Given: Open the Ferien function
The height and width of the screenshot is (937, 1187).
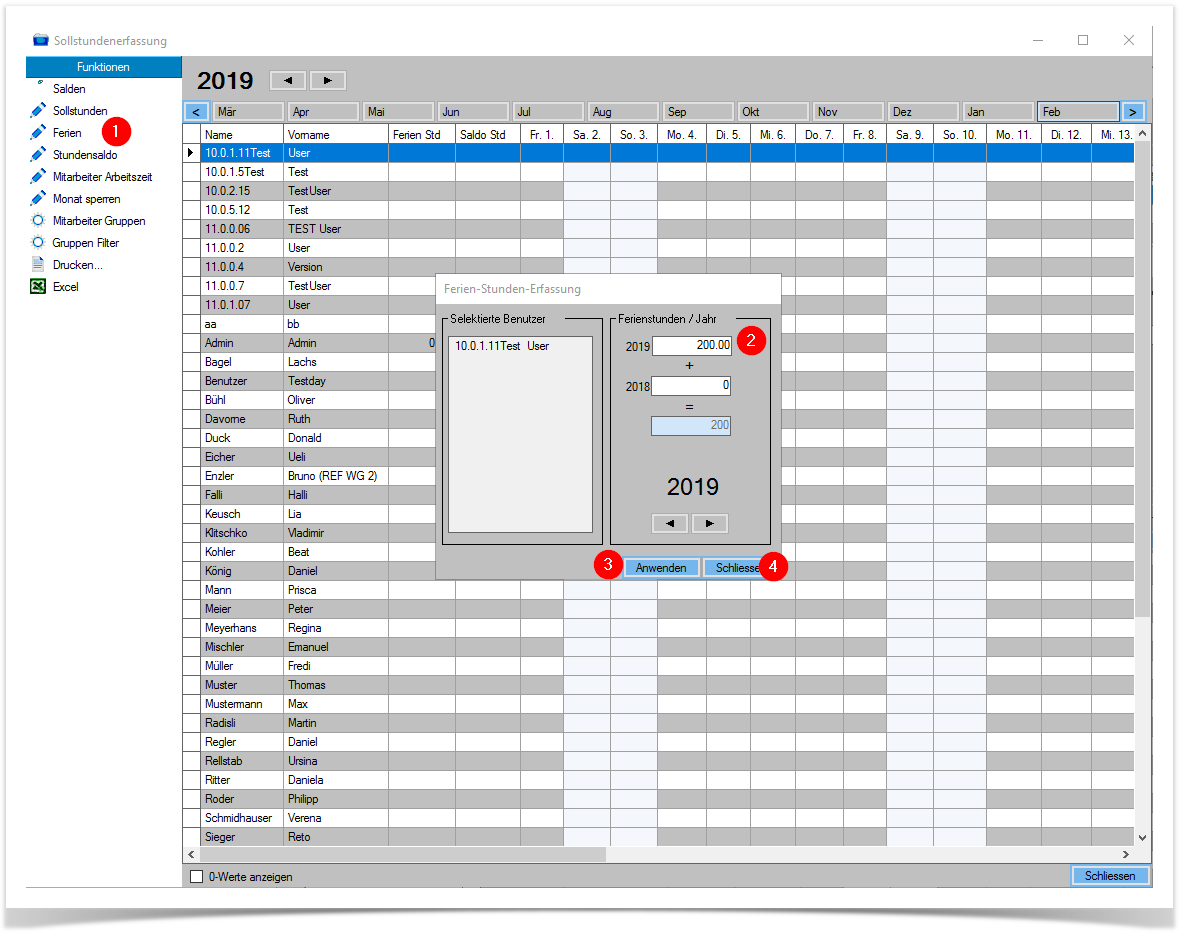Looking at the screenshot, I should [x=67, y=132].
